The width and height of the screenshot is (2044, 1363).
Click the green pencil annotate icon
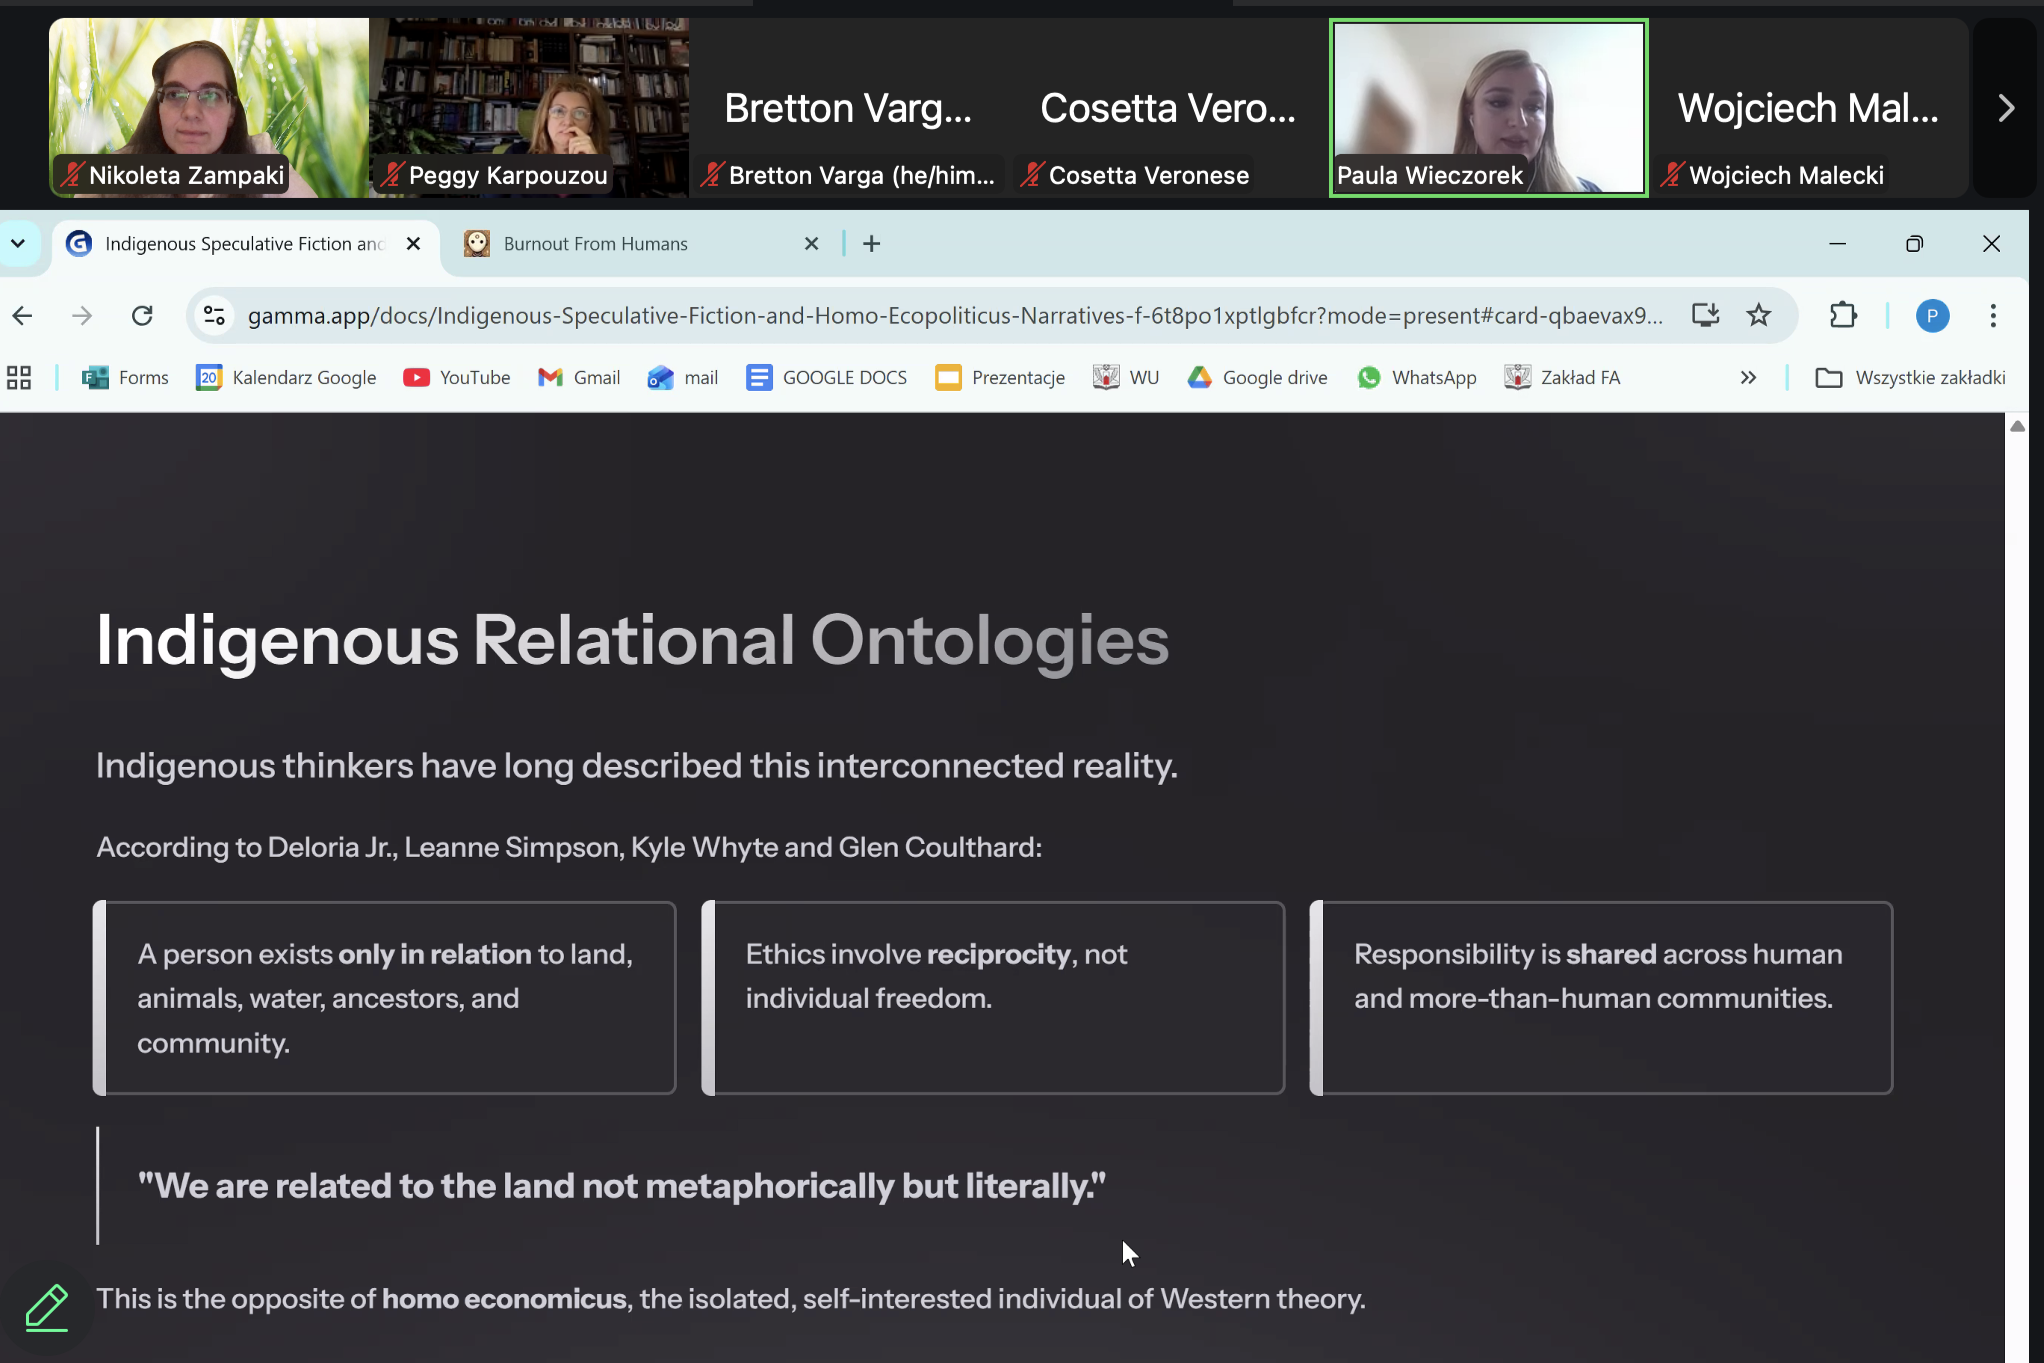46,1306
